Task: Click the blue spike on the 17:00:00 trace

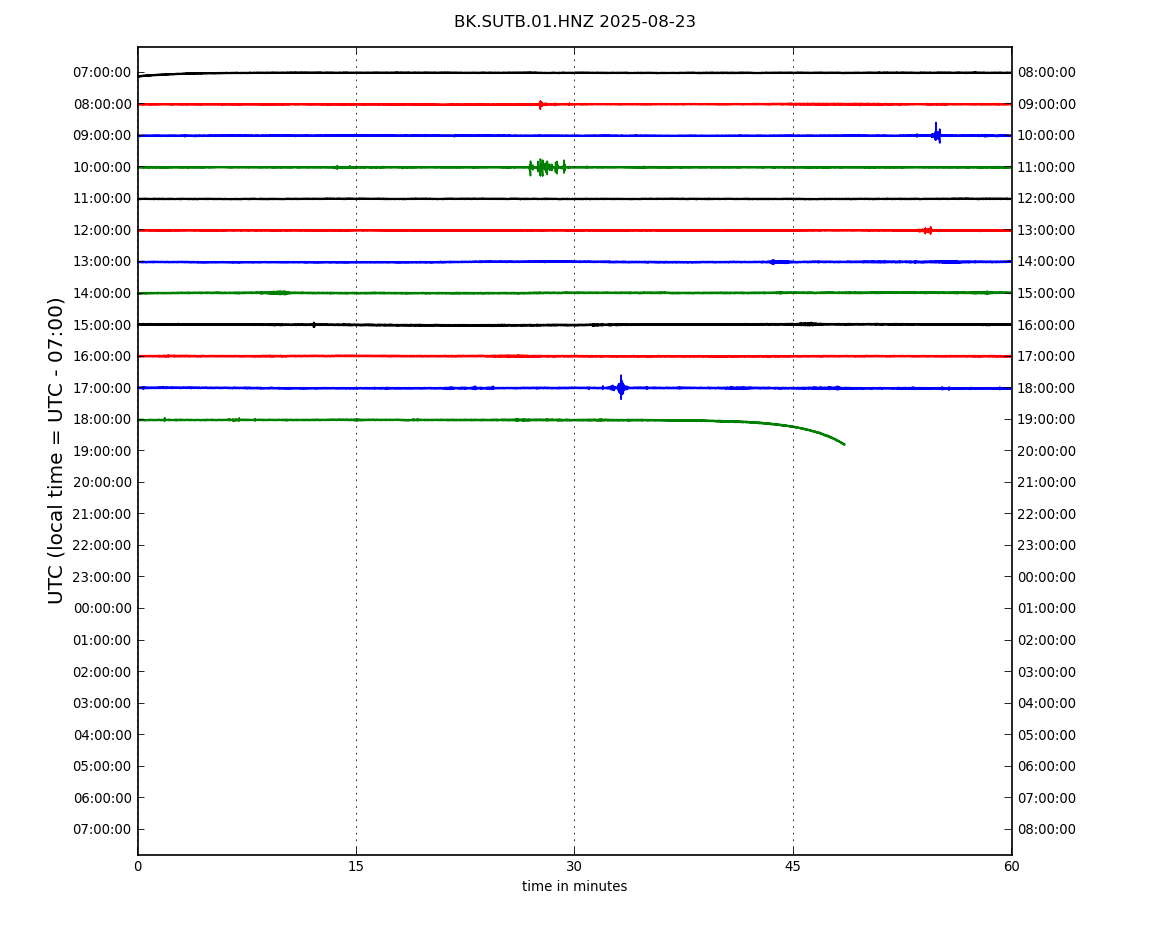Action: 621,387
